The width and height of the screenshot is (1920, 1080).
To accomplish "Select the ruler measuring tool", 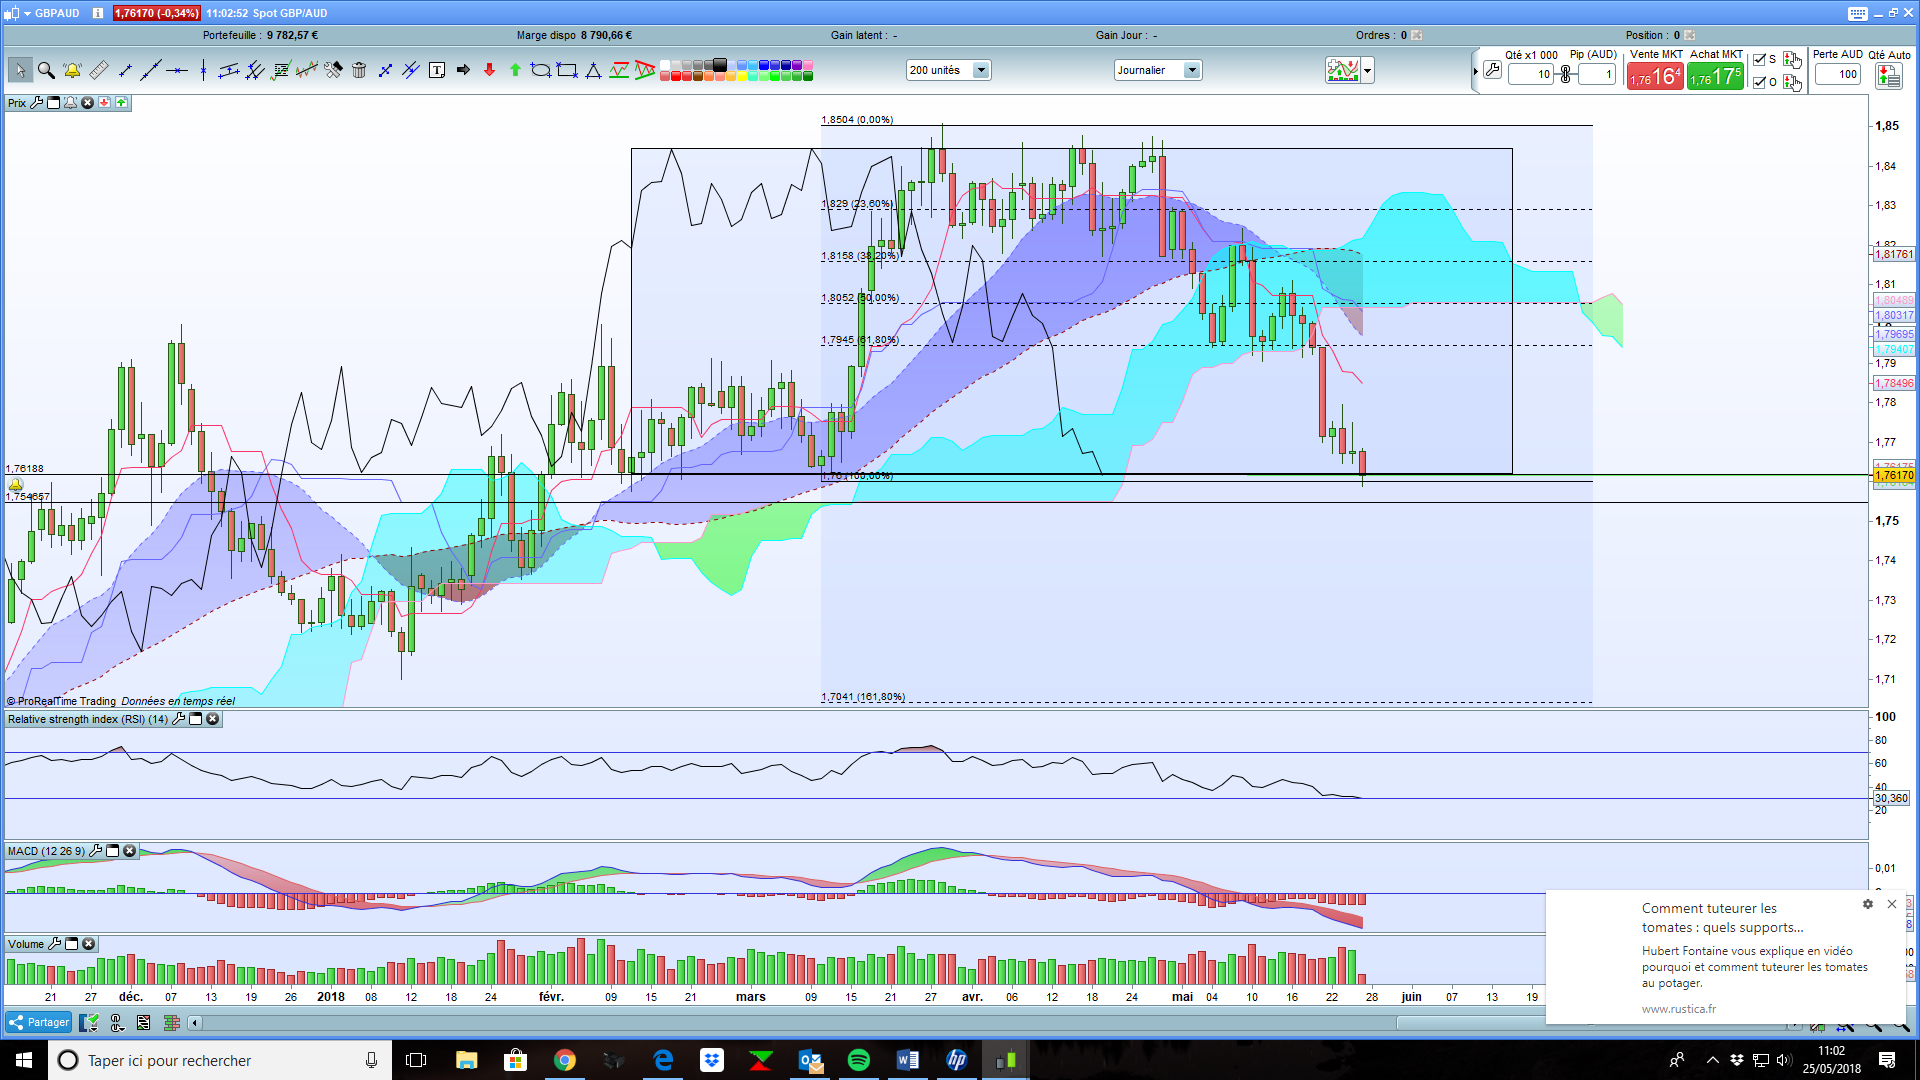I will pos(98,70).
